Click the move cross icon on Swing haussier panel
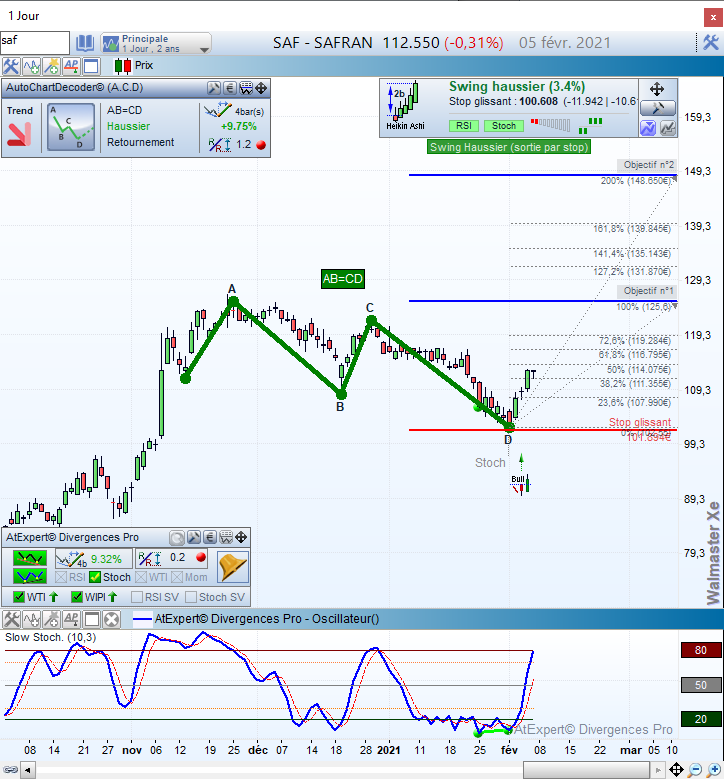Image resolution: width=724 pixels, height=779 pixels. click(657, 89)
